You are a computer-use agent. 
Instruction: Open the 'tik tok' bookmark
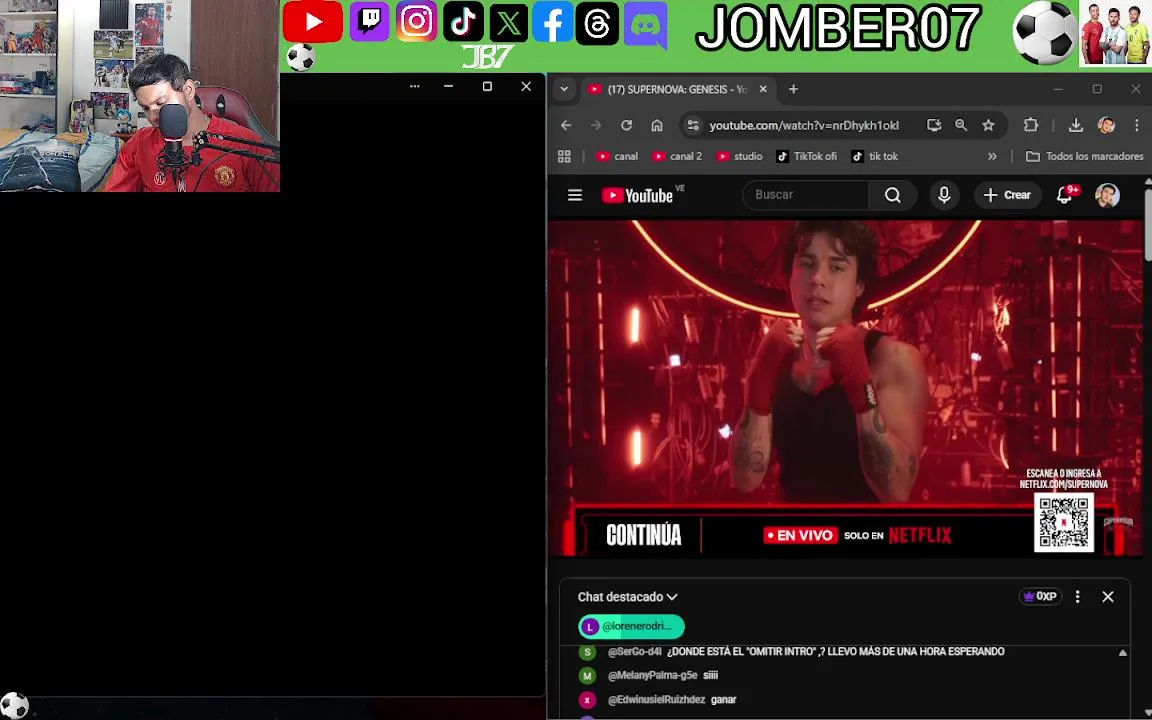coord(874,156)
